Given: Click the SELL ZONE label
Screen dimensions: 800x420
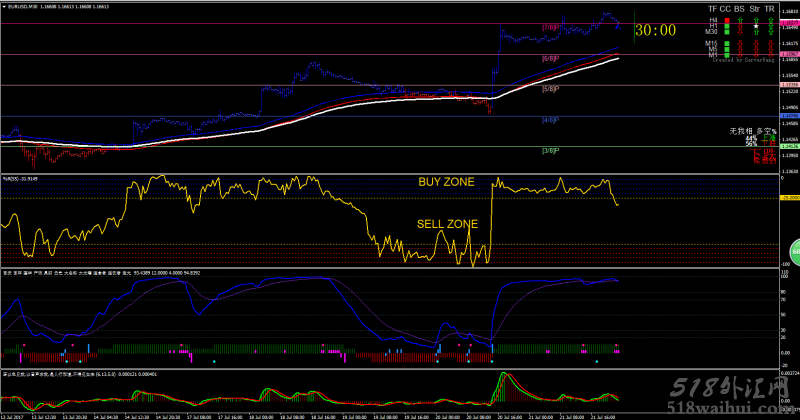Looking at the screenshot, I should click(x=446, y=223).
